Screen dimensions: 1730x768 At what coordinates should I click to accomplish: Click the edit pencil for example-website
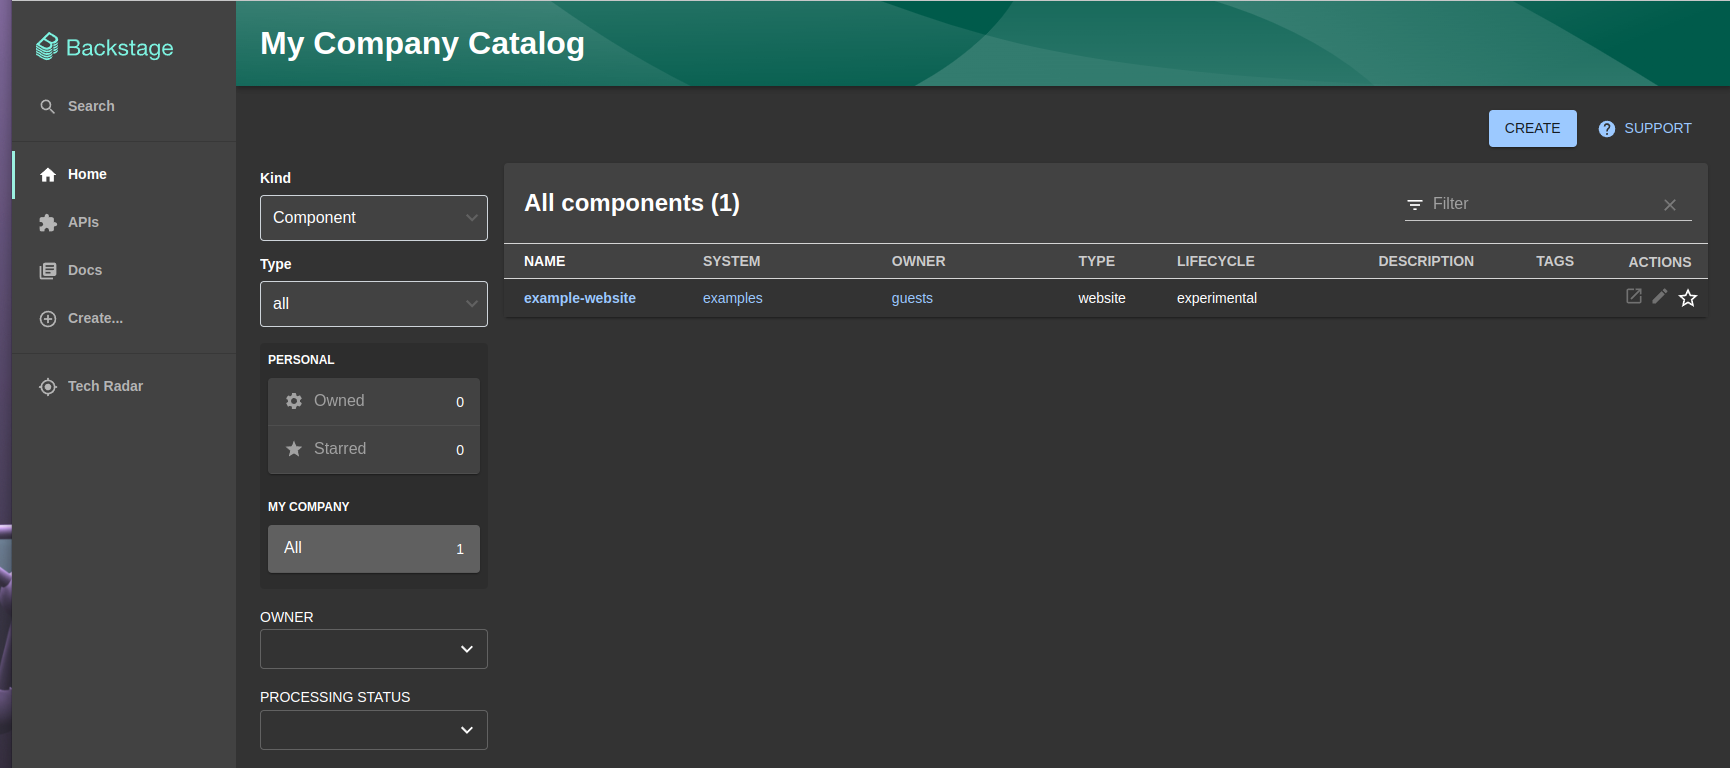point(1660,297)
